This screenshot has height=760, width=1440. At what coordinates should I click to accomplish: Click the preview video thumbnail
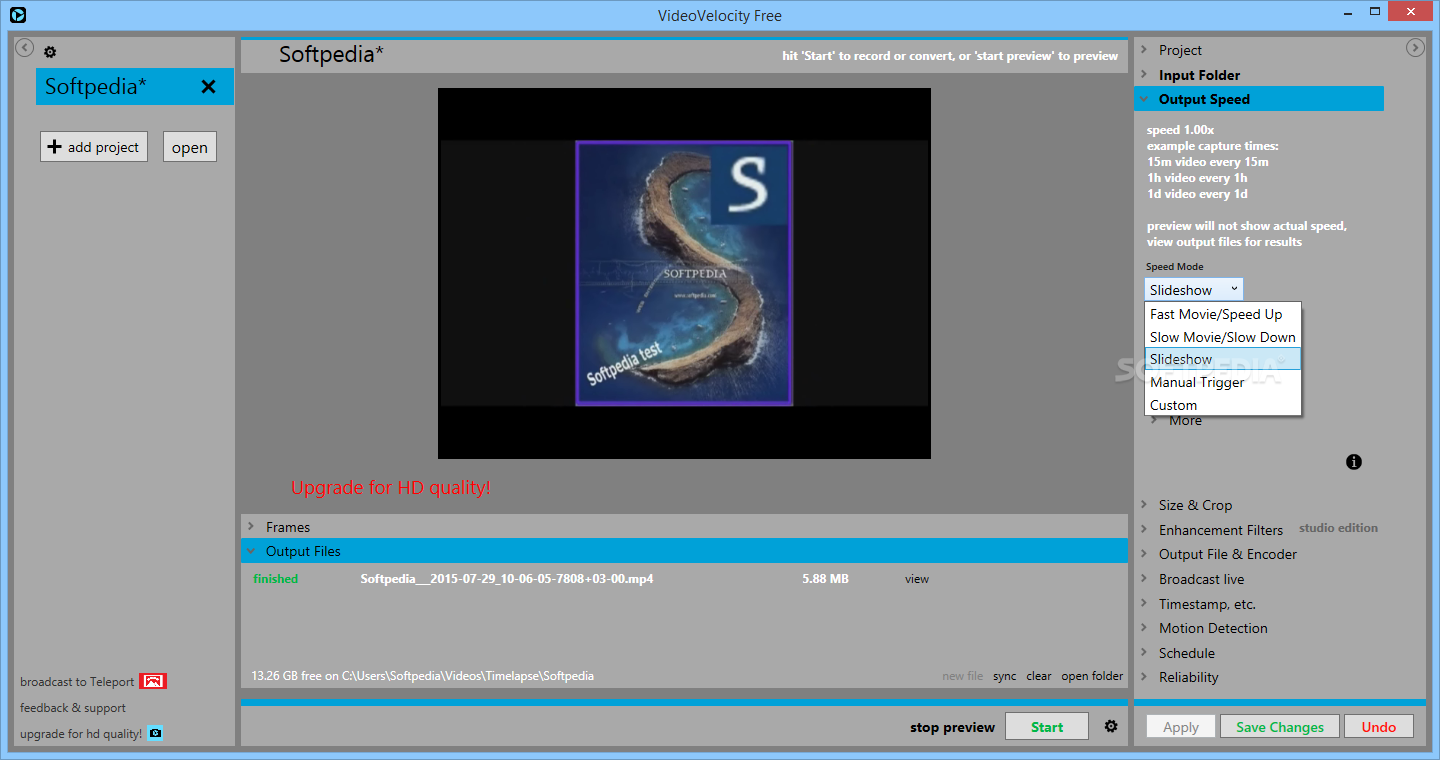click(684, 273)
